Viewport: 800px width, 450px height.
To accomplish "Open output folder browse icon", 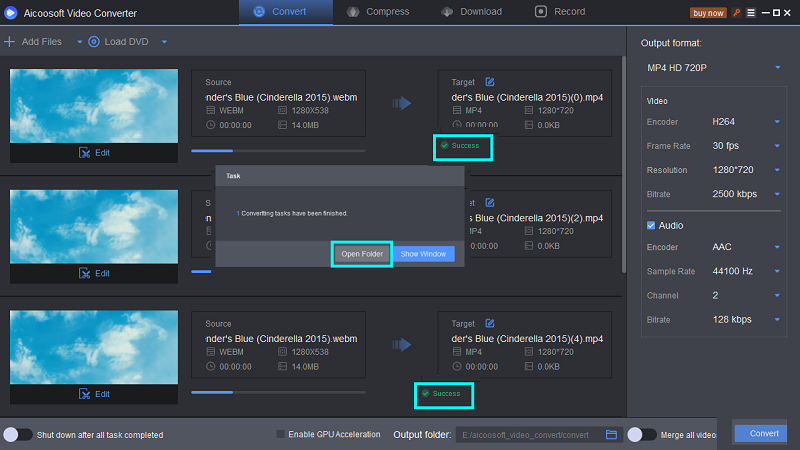I will (x=611, y=435).
